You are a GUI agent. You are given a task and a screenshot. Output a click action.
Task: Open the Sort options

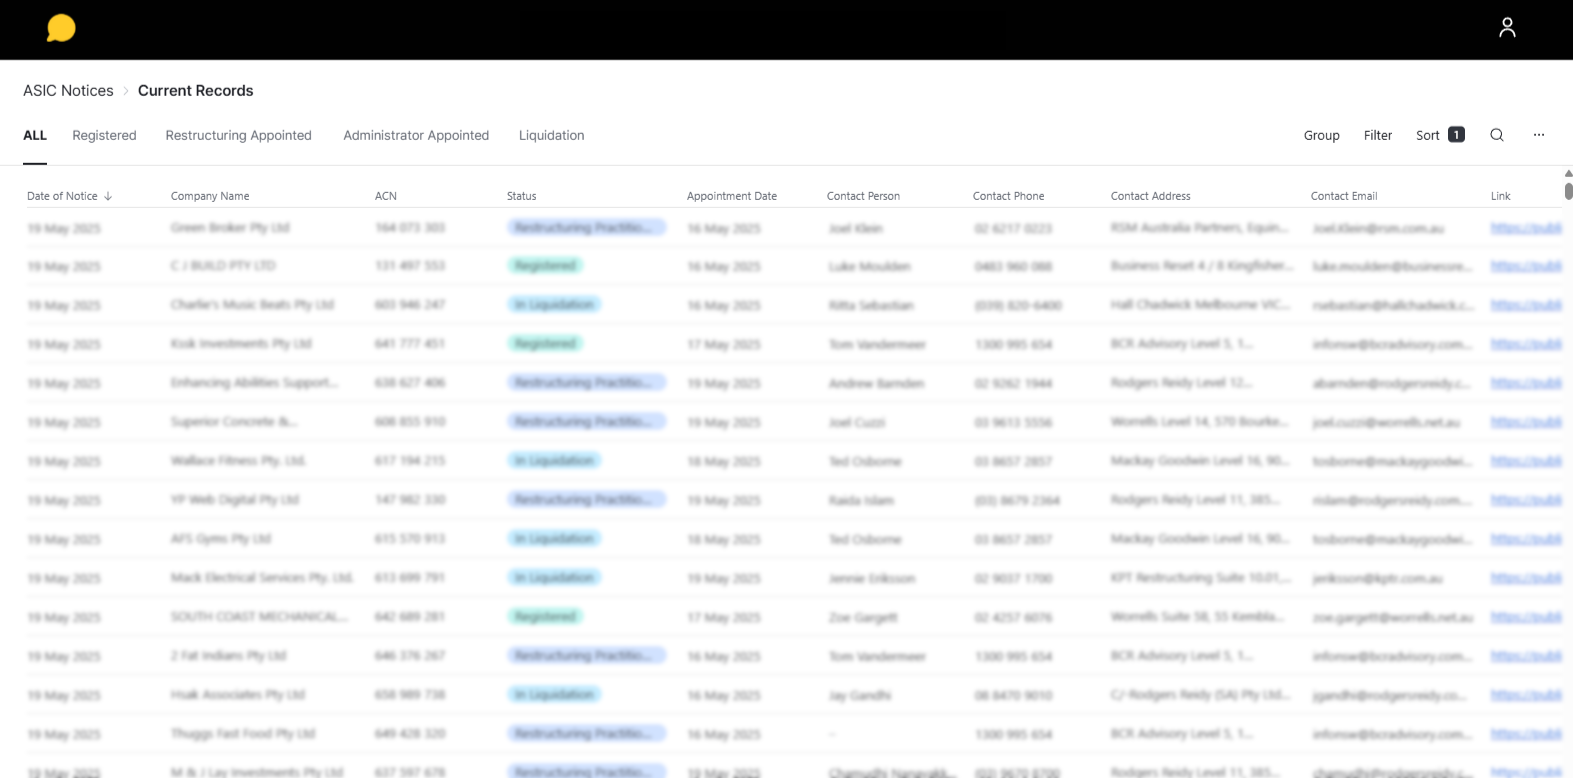(1427, 135)
